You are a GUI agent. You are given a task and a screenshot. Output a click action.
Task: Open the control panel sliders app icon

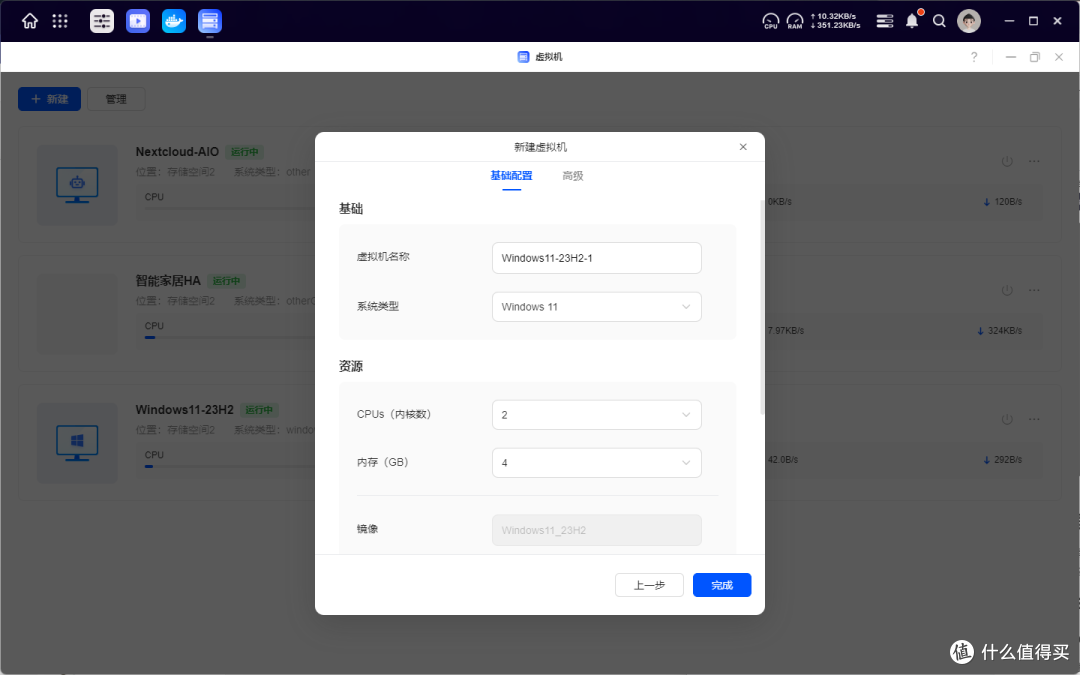point(102,21)
